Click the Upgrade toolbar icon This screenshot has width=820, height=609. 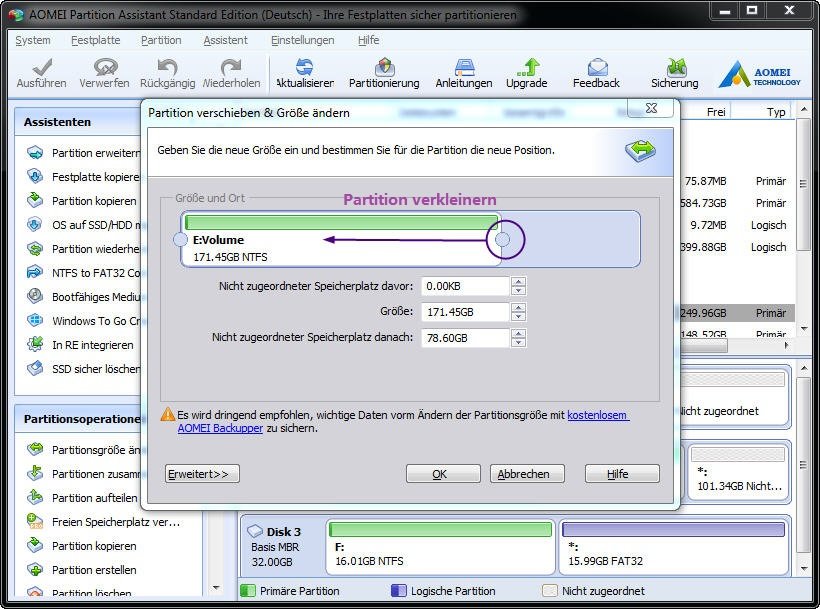pos(528,67)
